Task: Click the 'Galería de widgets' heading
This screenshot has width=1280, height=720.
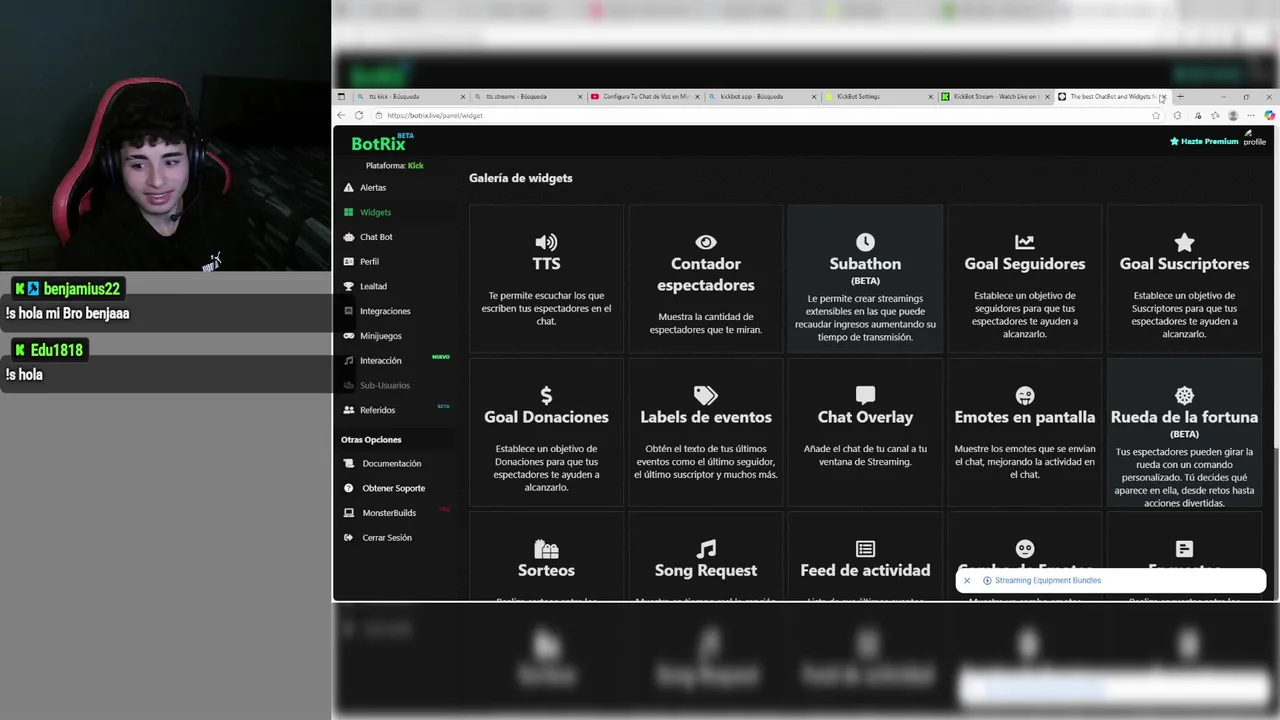Action: 521,178
